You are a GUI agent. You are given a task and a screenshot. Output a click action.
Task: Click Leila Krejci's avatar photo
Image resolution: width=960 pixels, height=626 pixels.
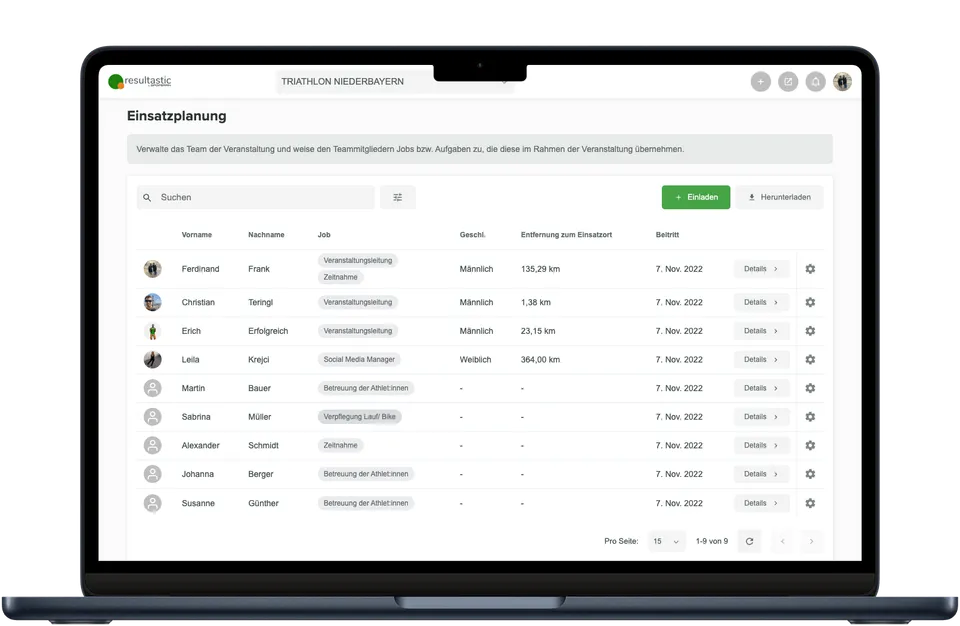coord(152,360)
